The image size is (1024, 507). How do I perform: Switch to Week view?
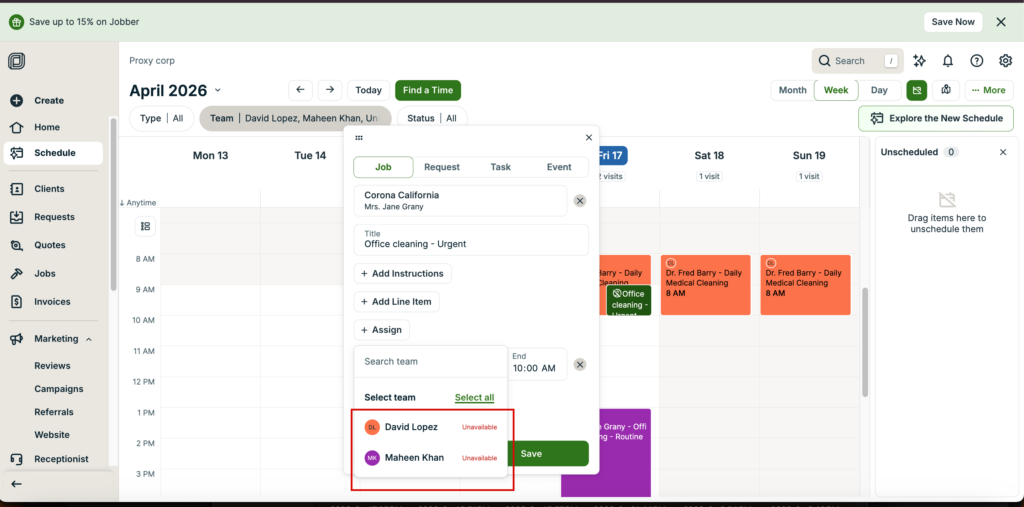point(836,90)
